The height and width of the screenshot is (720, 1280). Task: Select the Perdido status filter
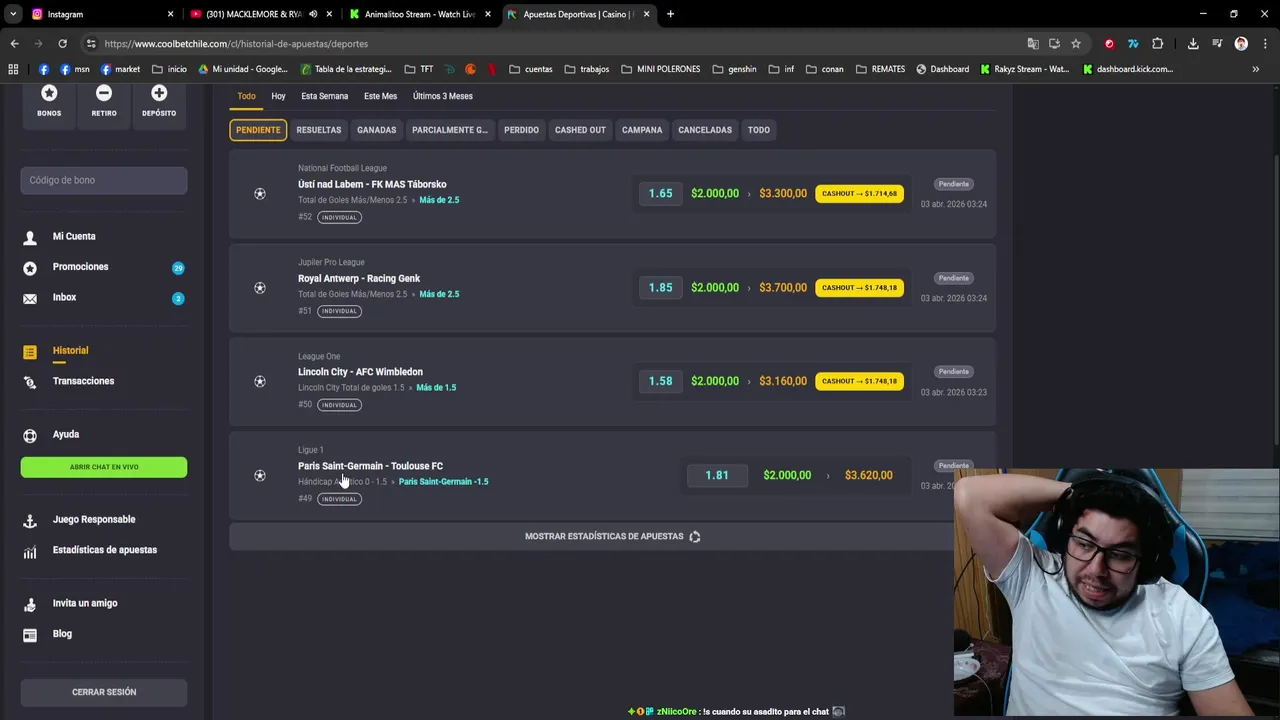point(521,130)
